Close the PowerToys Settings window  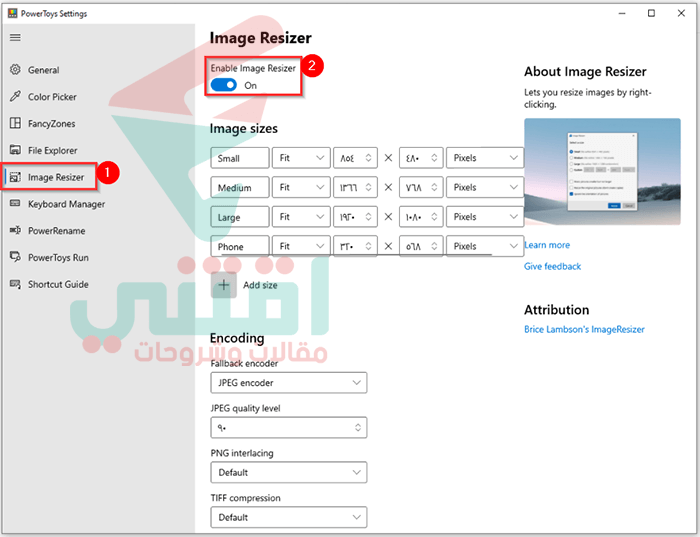pyautogui.click(x=681, y=13)
